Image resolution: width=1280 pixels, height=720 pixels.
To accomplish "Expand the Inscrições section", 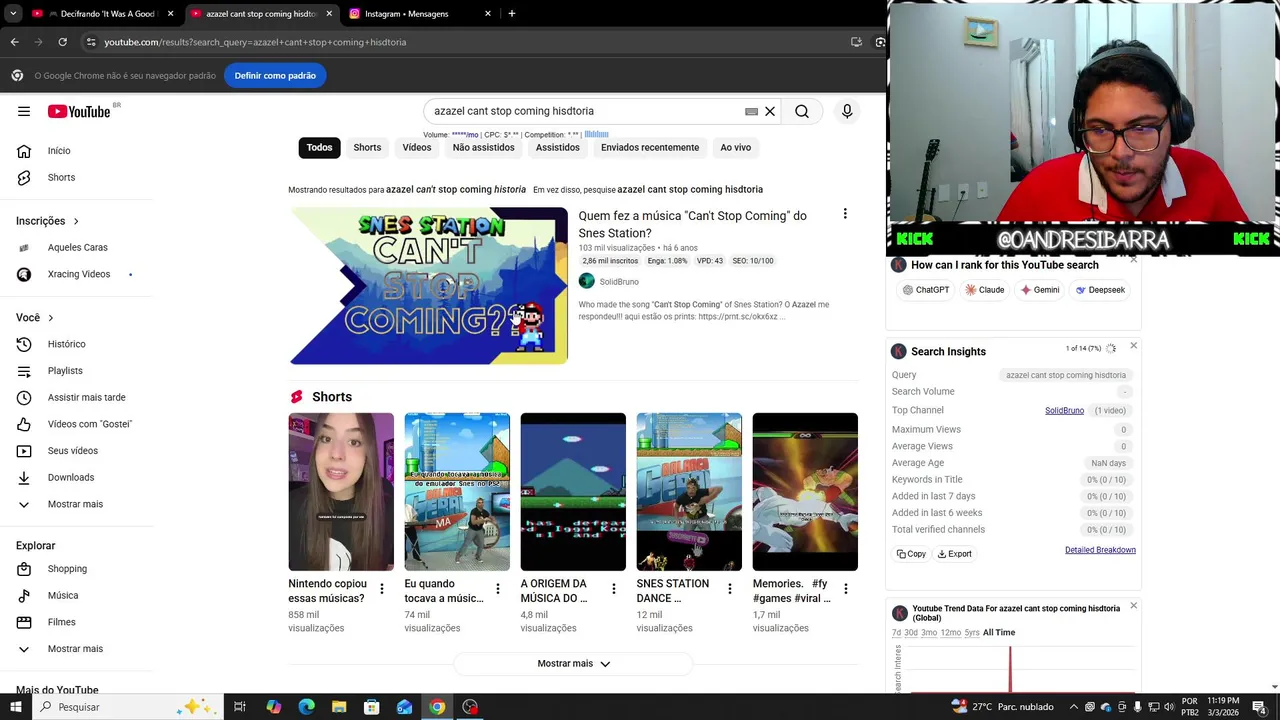I will pos(47,221).
